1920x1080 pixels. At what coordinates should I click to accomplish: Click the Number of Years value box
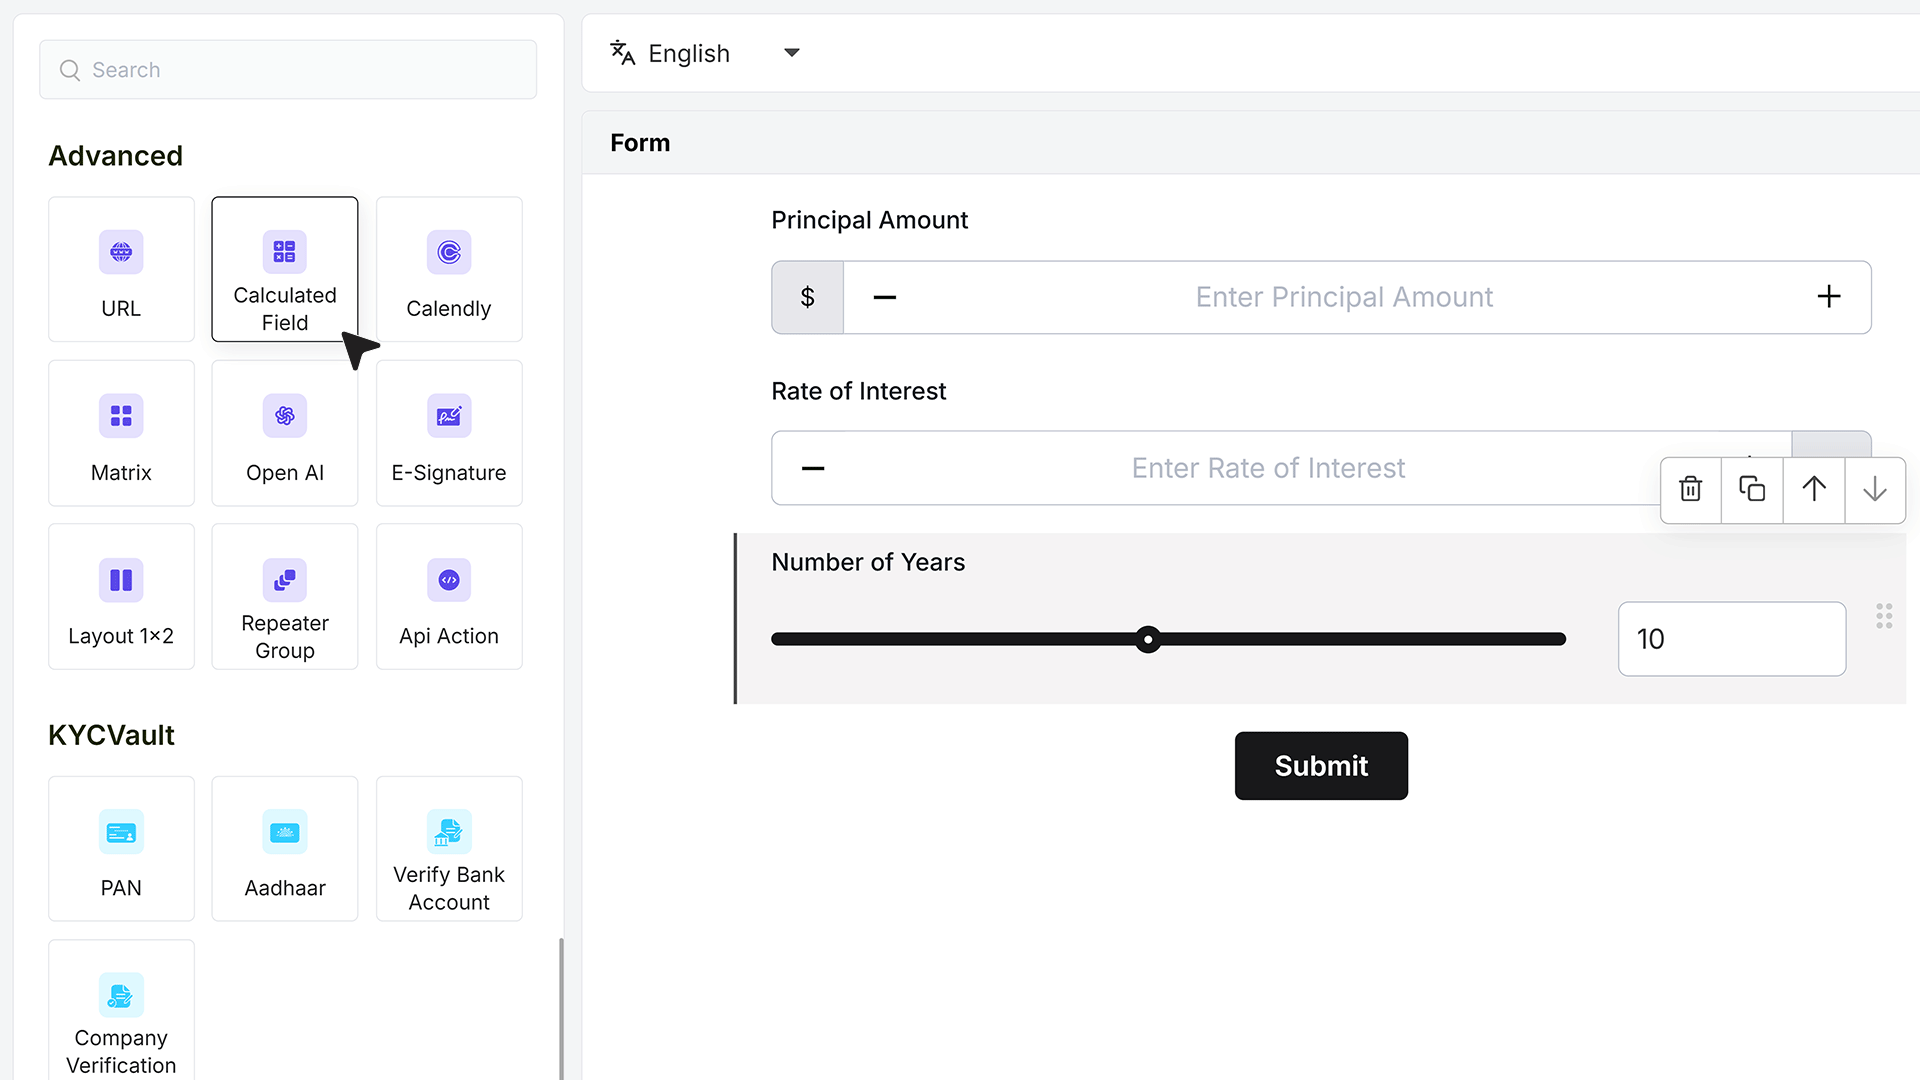pyautogui.click(x=1732, y=639)
